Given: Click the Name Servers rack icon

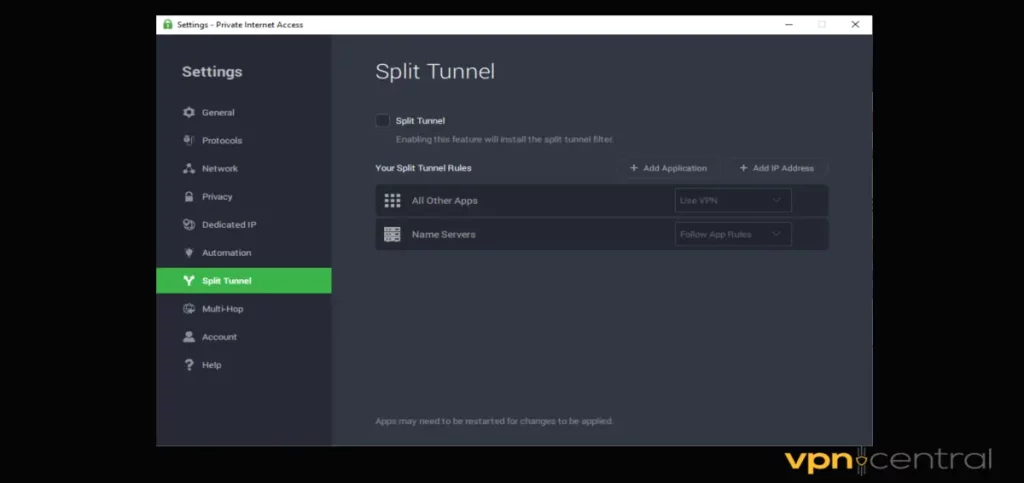Looking at the screenshot, I should pyautogui.click(x=392, y=234).
